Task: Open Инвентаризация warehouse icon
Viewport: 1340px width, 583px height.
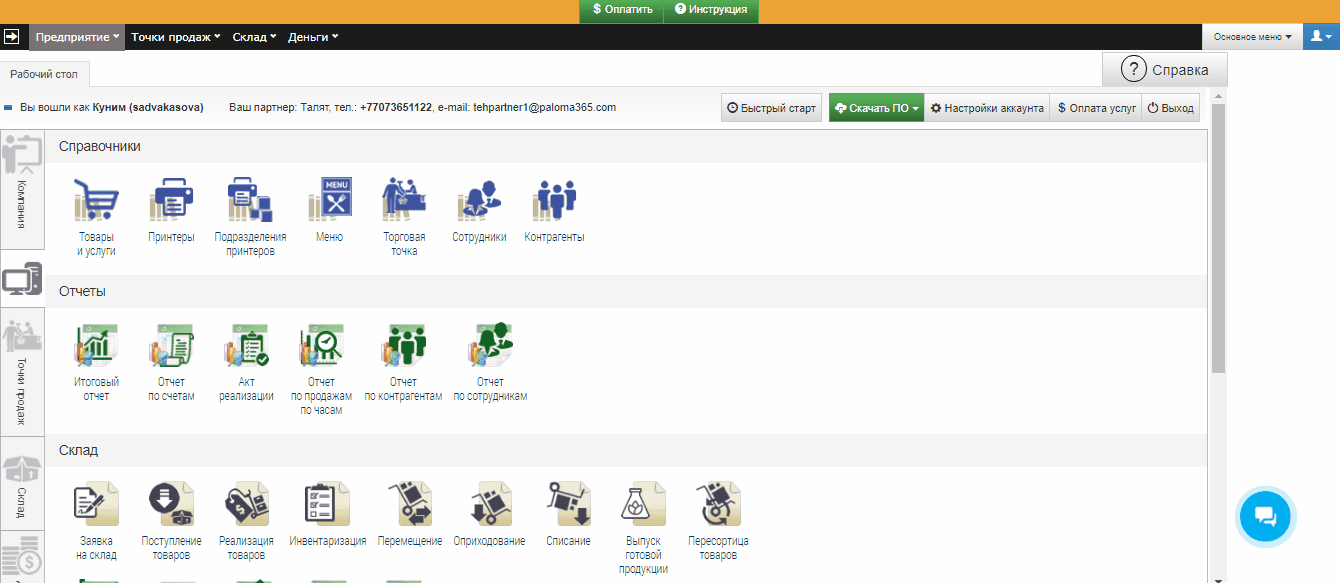Action: point(327,505)
